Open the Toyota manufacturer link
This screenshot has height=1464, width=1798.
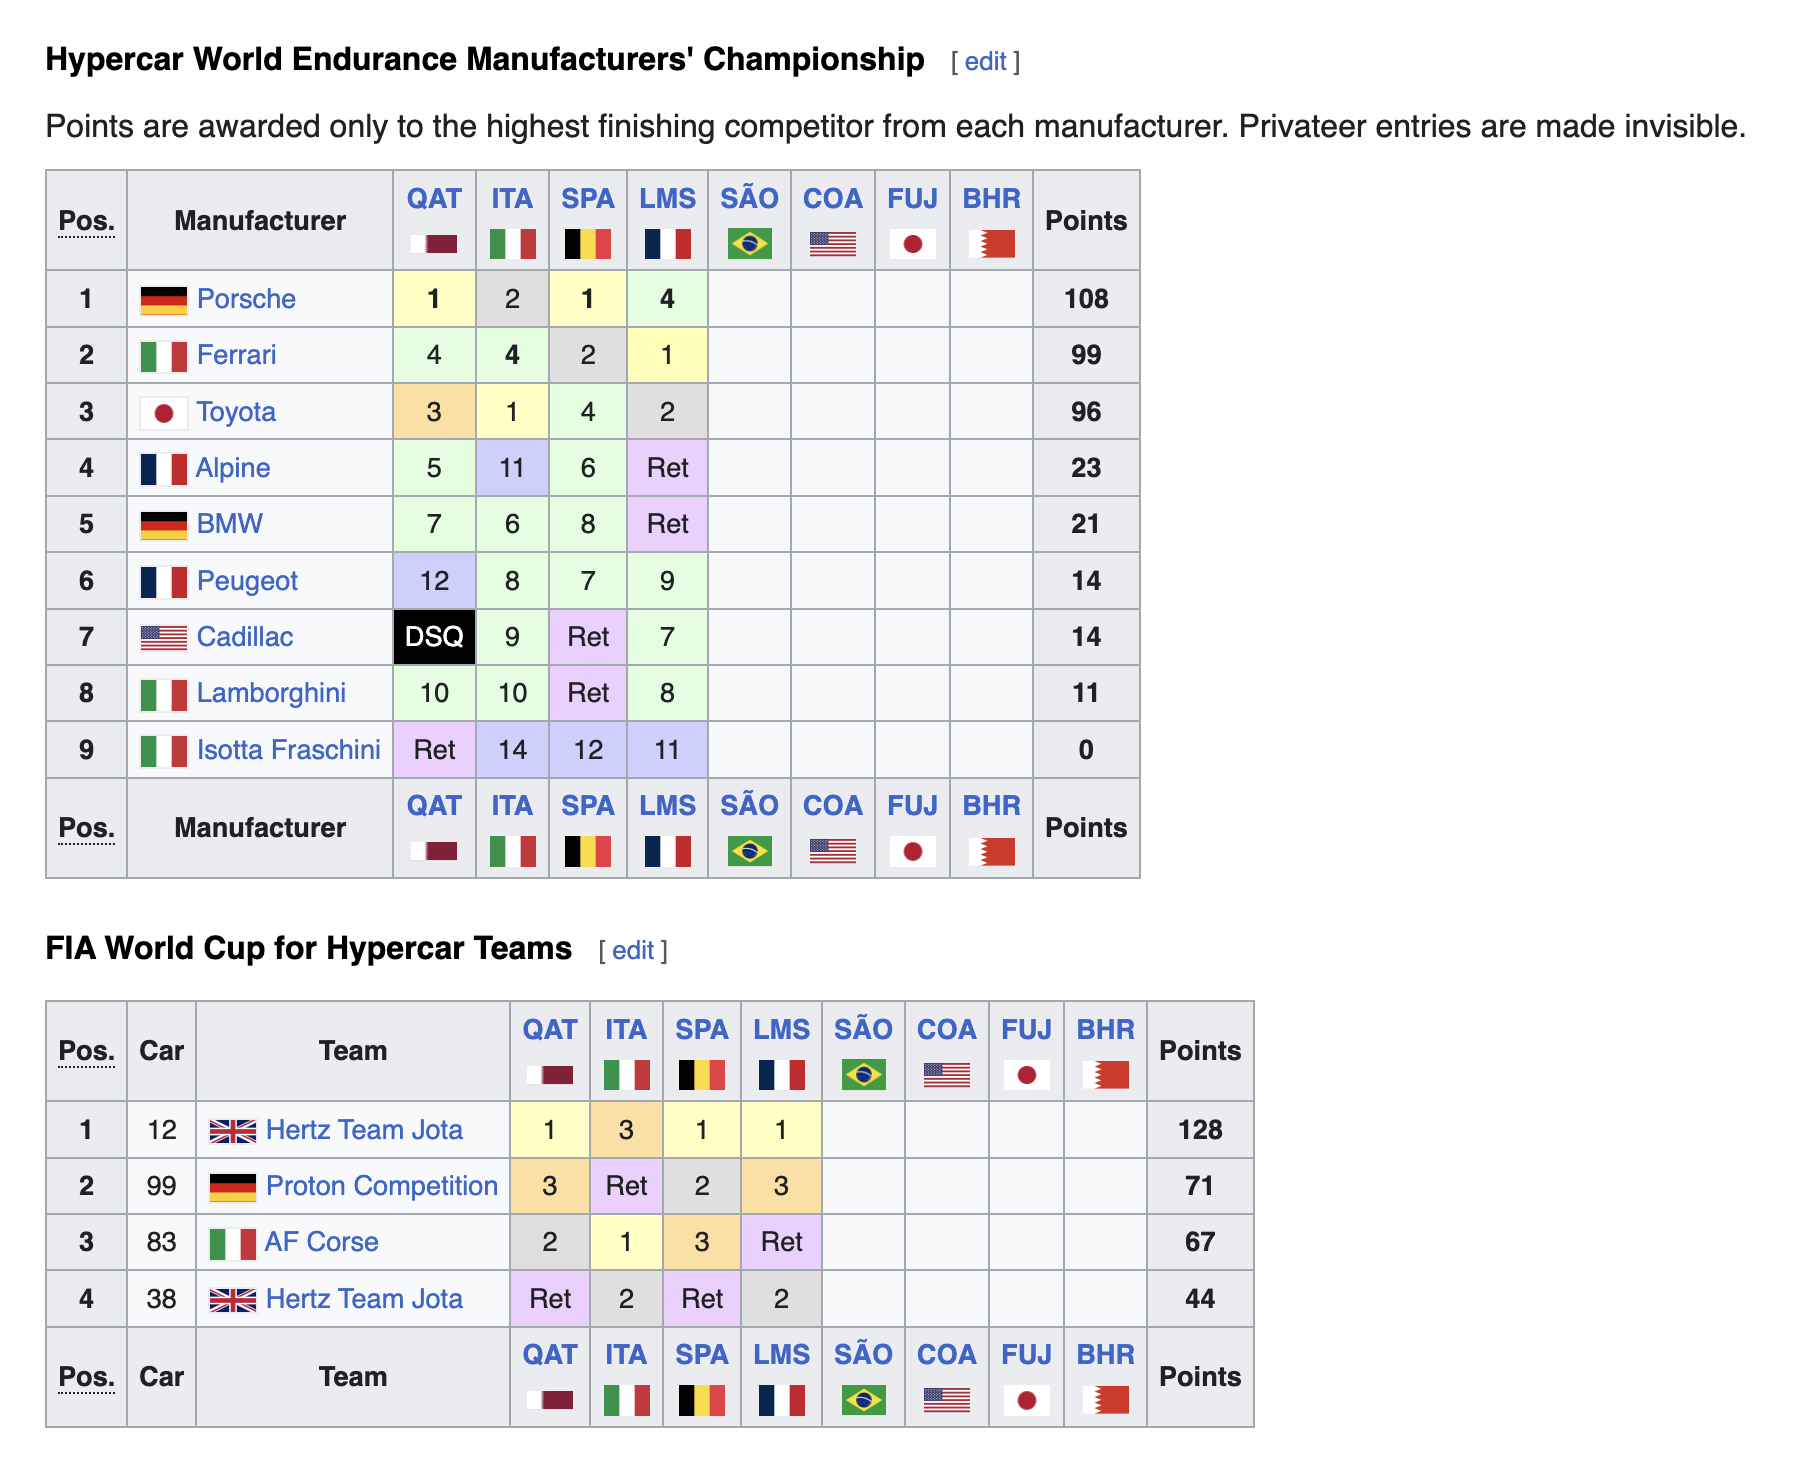click(x=236, y=412)
